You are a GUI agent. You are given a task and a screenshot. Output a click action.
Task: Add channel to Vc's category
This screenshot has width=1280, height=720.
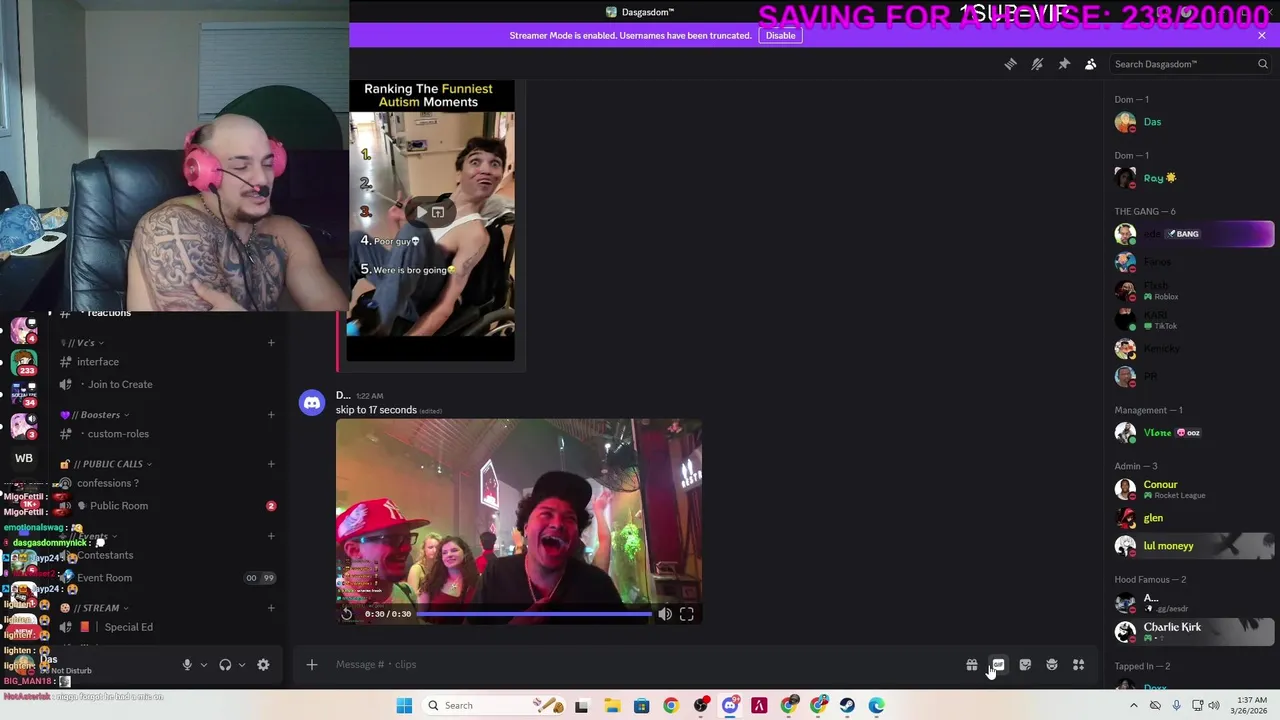pos(271,343)
